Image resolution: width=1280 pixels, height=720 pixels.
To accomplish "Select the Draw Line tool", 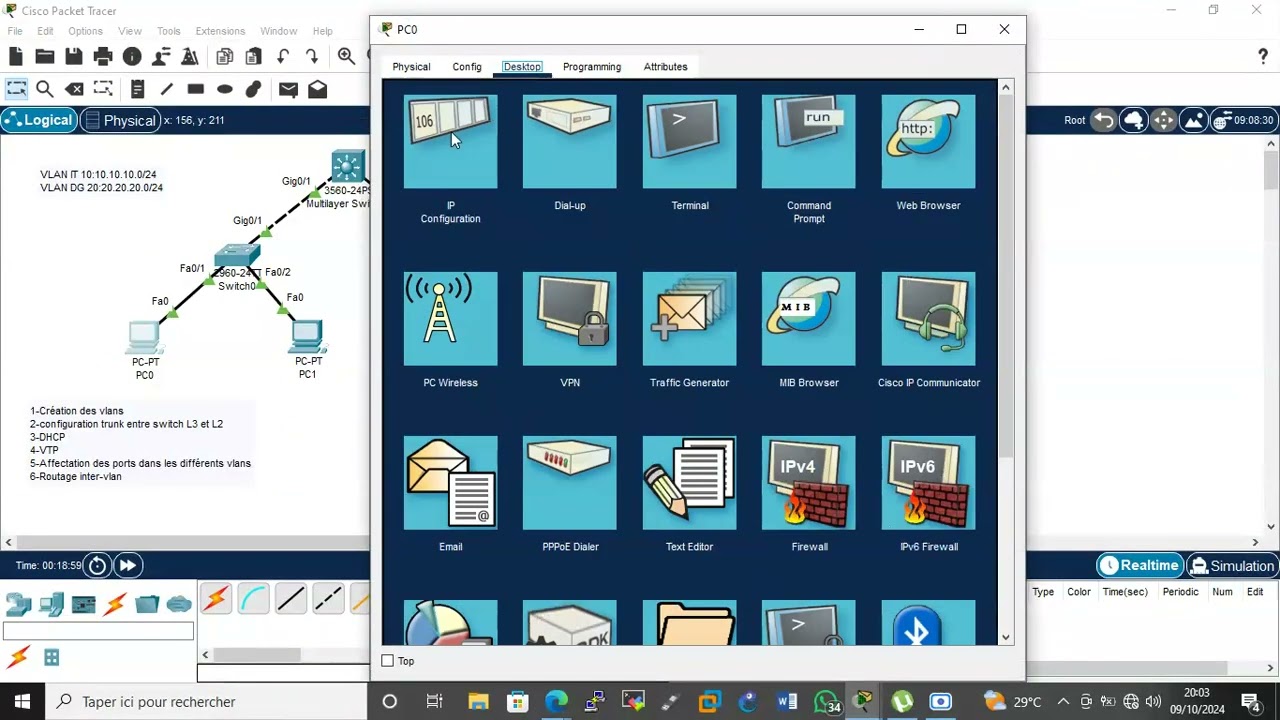I will [166, 89].
